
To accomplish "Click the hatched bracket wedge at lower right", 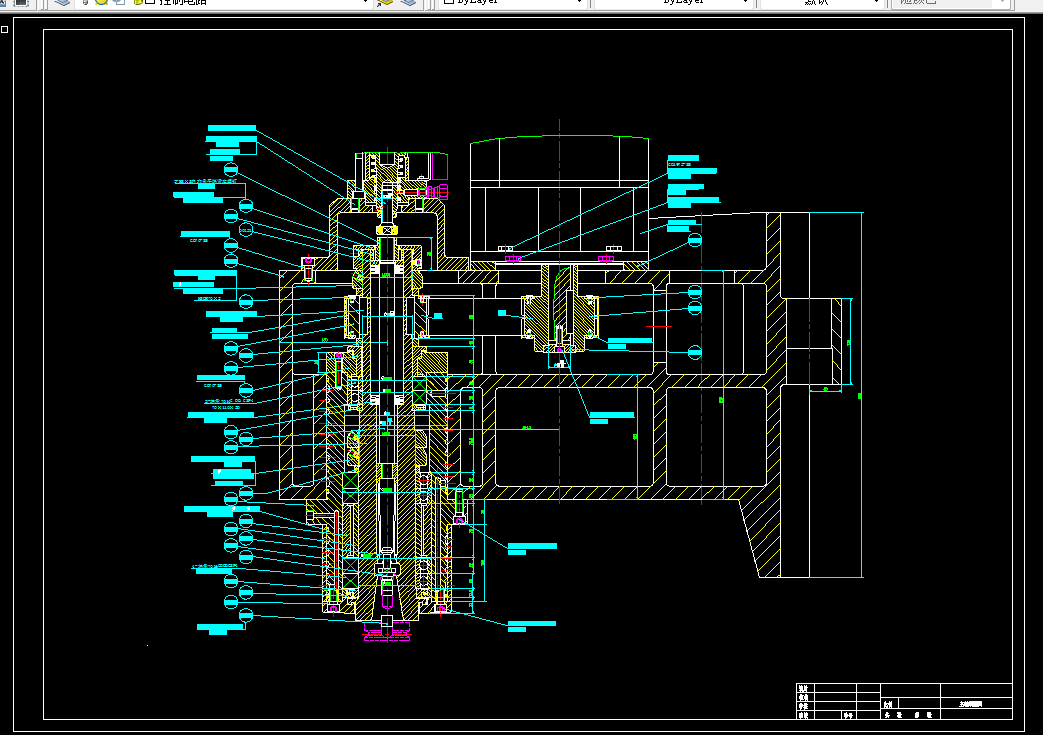I will point(762,537).
